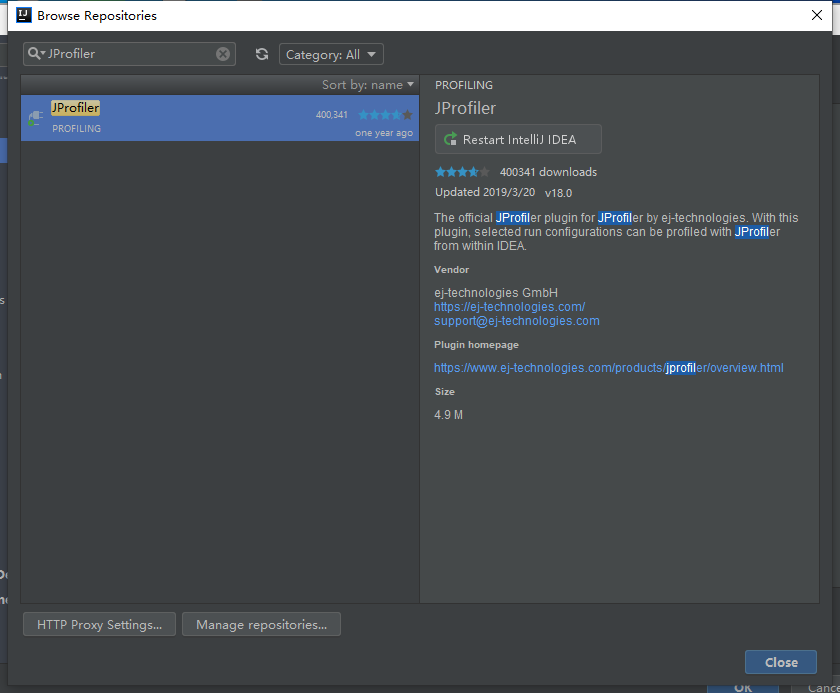Click 'Updated 2019/3/20' text
Viewport: 840px width, 693px height.
point(485,192)
